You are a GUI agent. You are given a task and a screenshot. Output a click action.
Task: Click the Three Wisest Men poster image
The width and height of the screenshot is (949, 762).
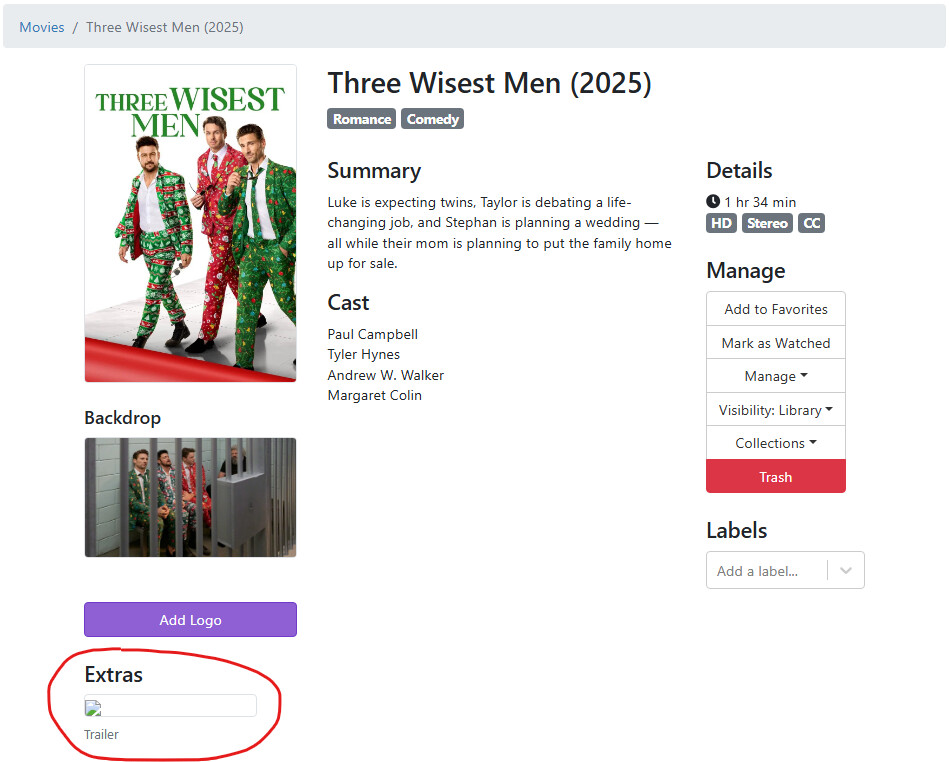(190, 223)
